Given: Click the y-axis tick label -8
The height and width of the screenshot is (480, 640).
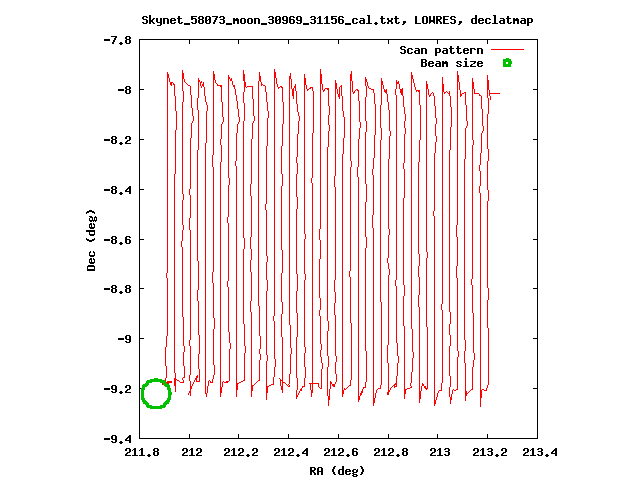Looking at the screenshot, I should (124, 90).
